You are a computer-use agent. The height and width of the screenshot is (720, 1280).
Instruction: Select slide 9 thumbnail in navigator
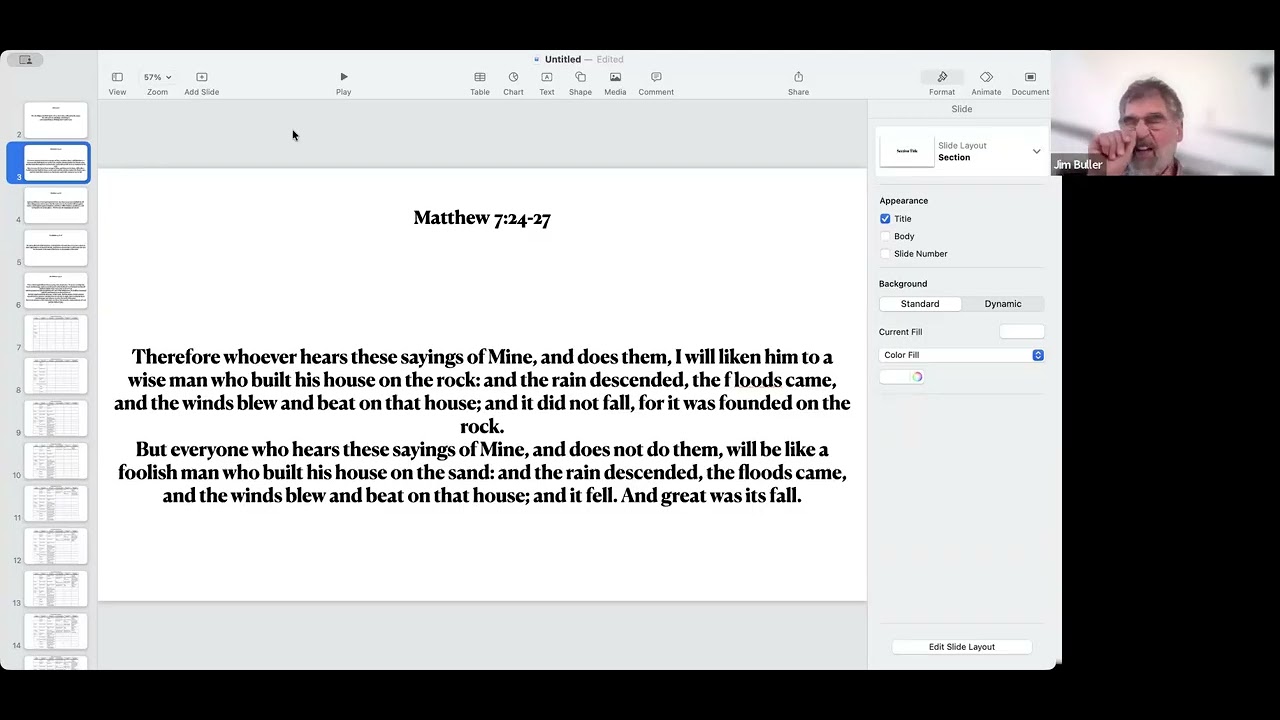pyautogui.click(x=56, y=418)
